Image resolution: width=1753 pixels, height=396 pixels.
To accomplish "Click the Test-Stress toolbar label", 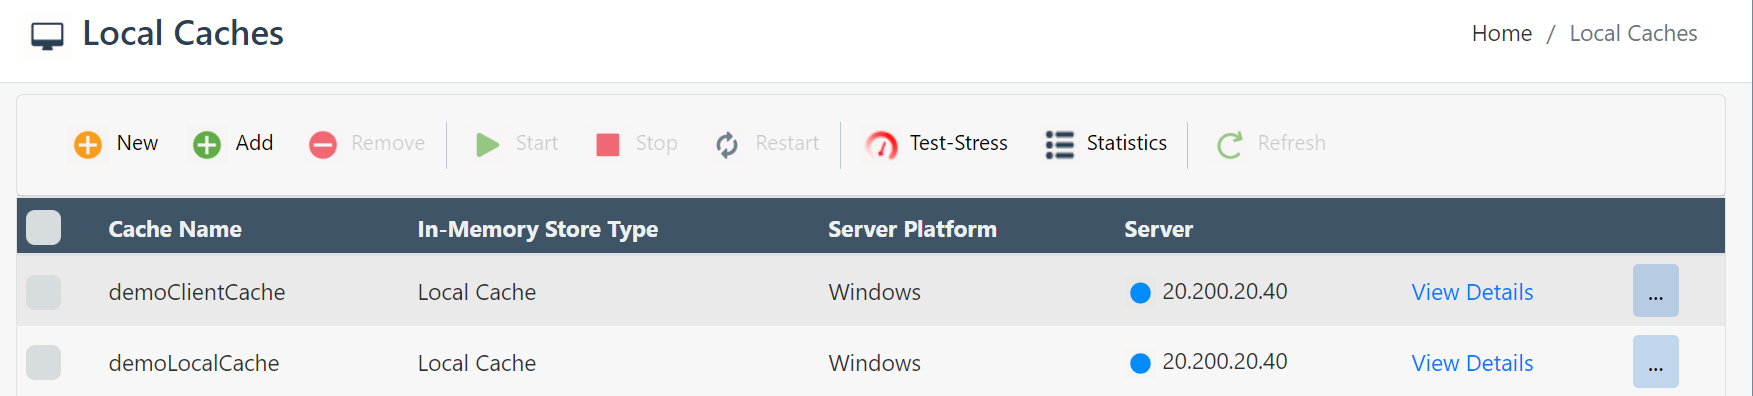I will coord(958,143).
